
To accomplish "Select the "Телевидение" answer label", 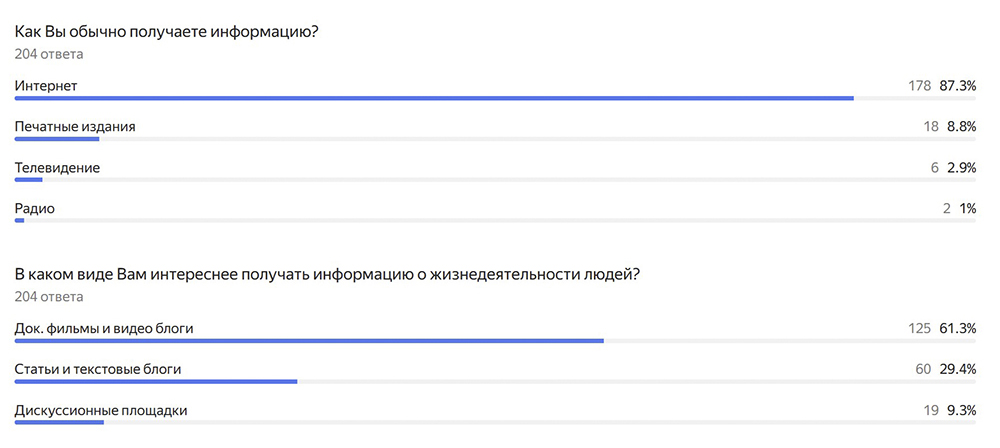I will tap(57, 168).
